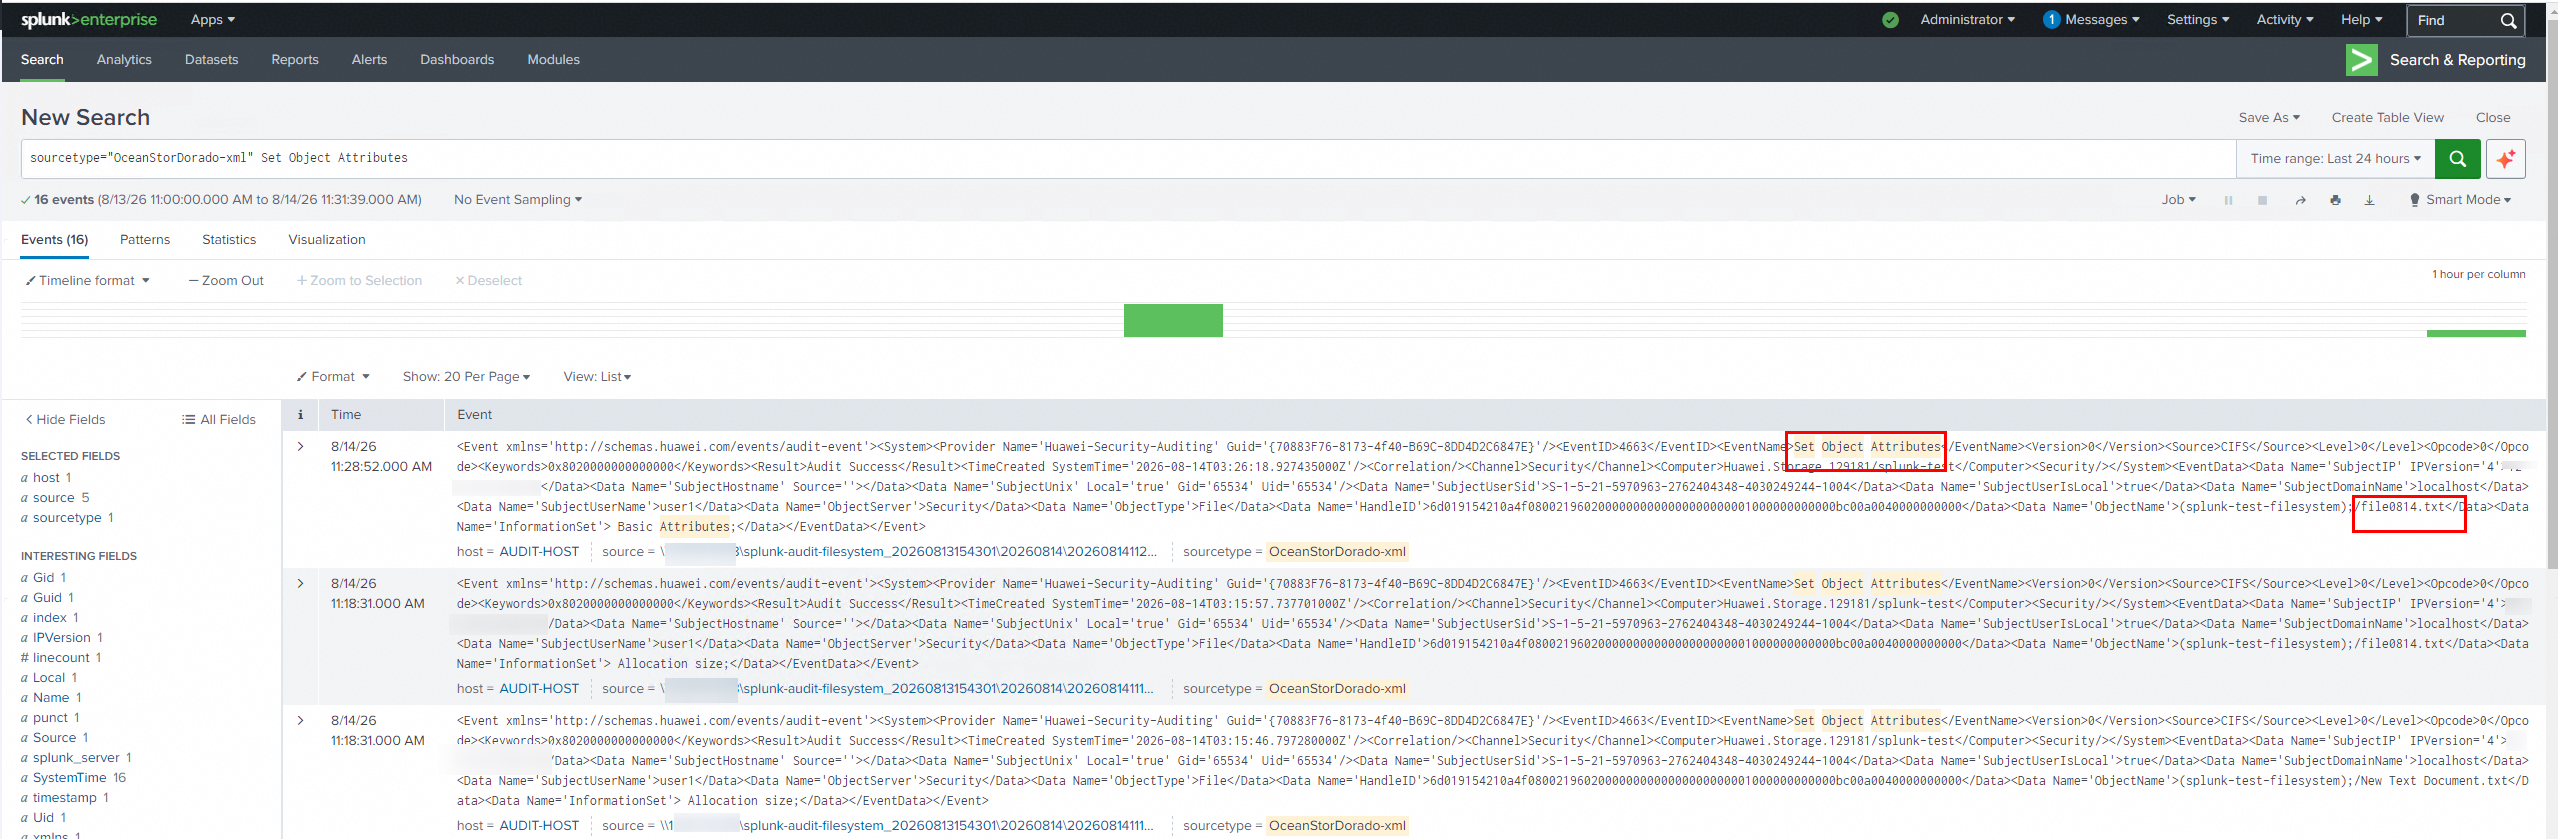This screenshot has height=839, width=2558.
Task: Open the Administrator dropdown
Action: click(x=1967, y=20)
